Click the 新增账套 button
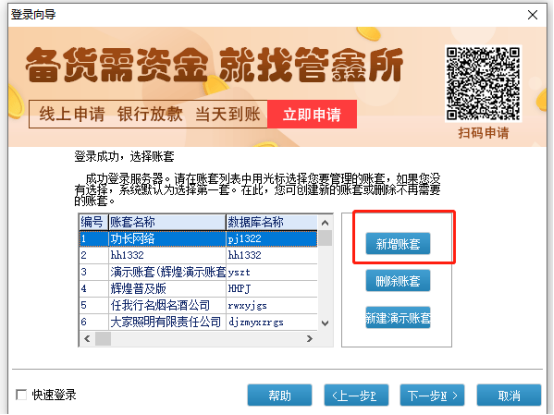 [398, 244]
